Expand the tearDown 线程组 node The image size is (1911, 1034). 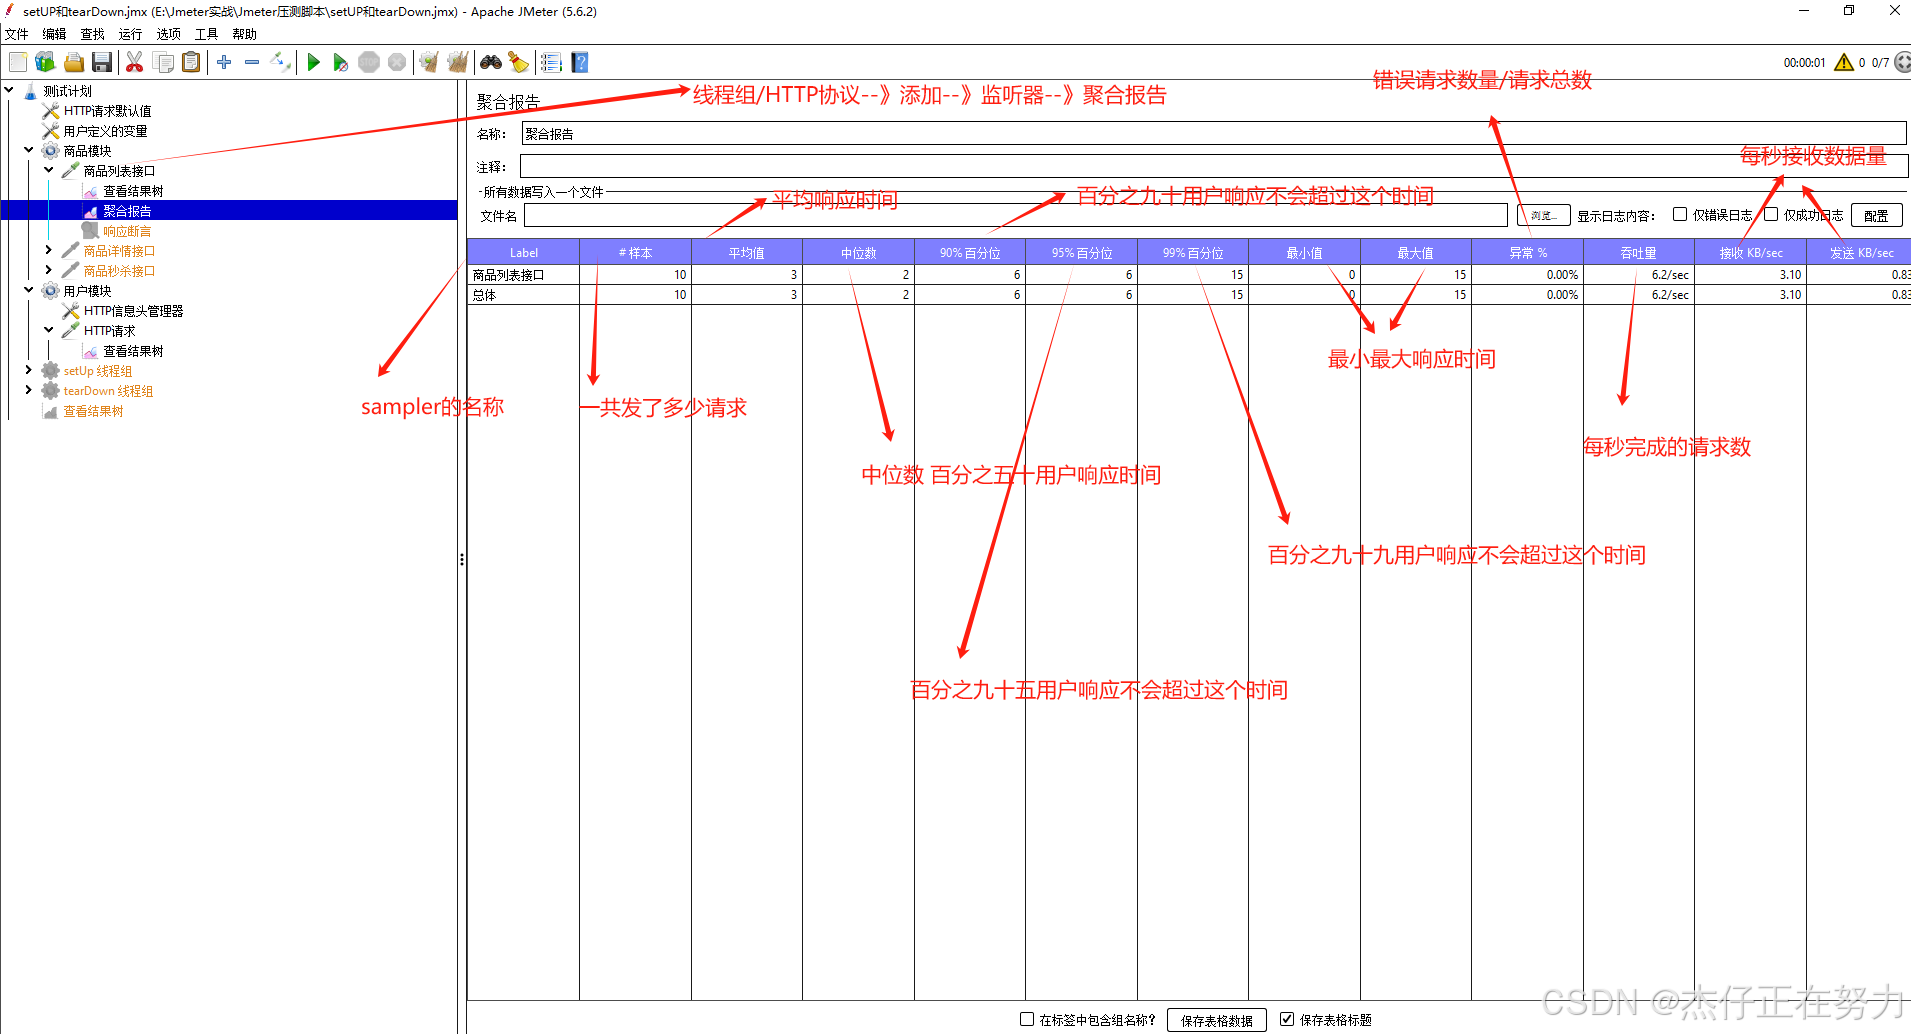pos(28,390)
